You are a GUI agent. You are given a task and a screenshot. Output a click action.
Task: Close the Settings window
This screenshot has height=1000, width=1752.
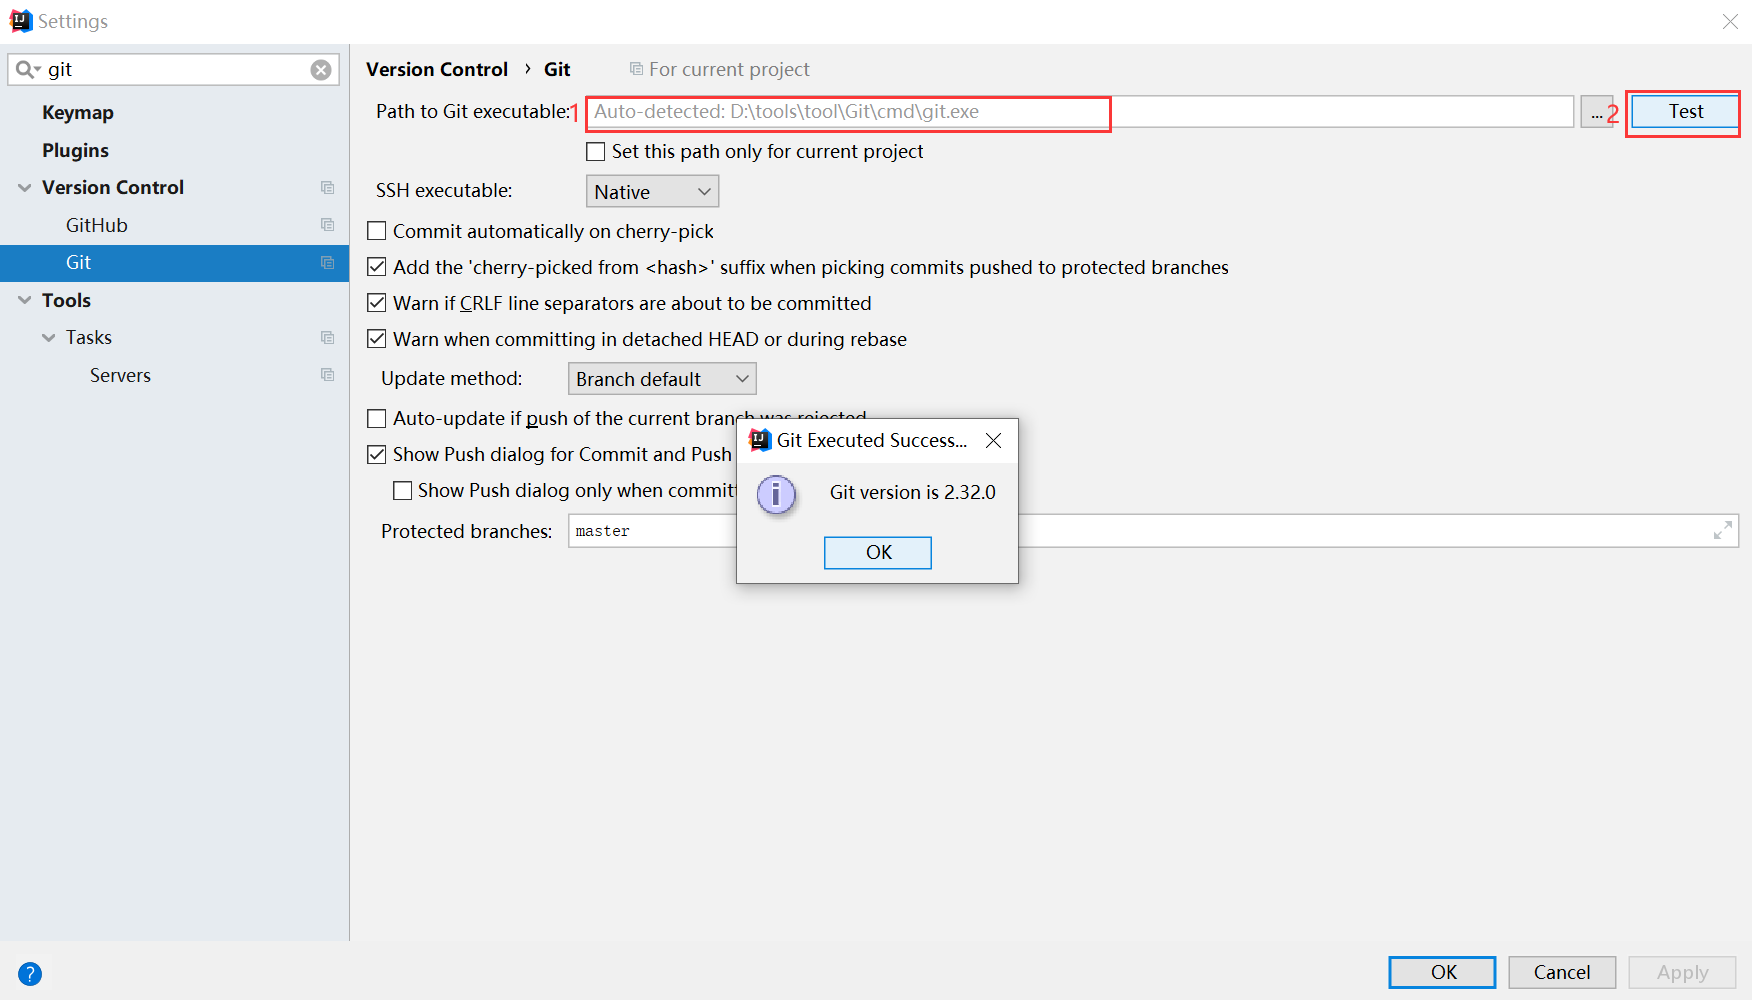(x=1730, y=21)
